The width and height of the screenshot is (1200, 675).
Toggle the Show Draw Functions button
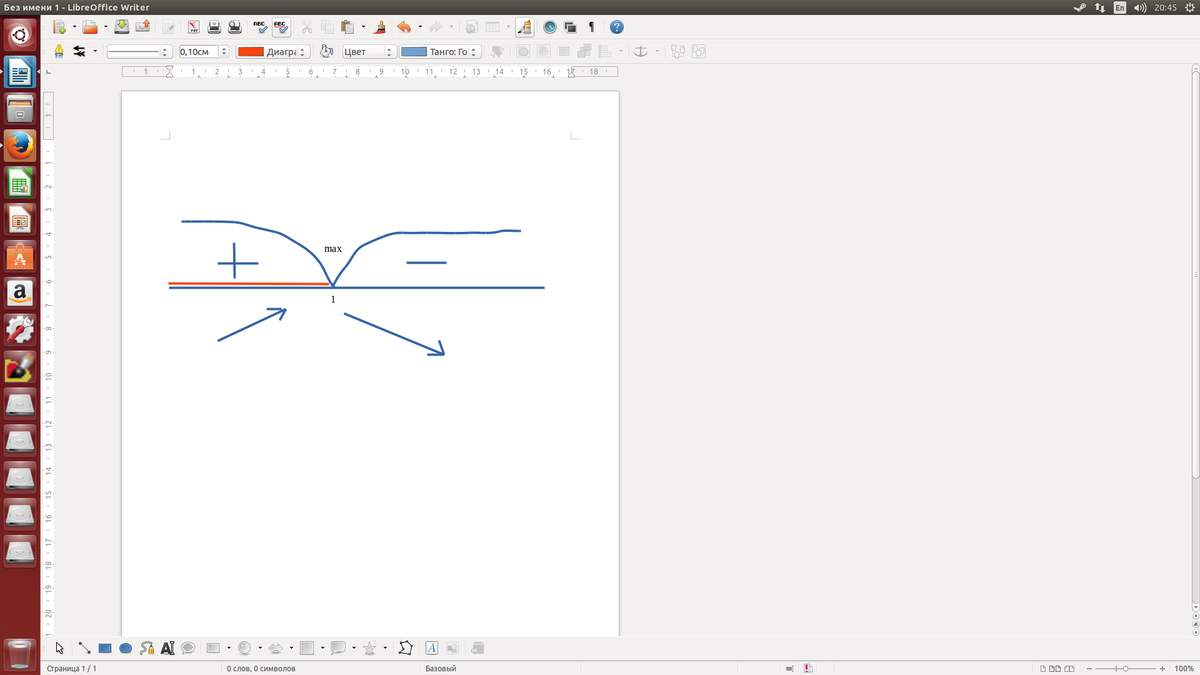(525, 27)
